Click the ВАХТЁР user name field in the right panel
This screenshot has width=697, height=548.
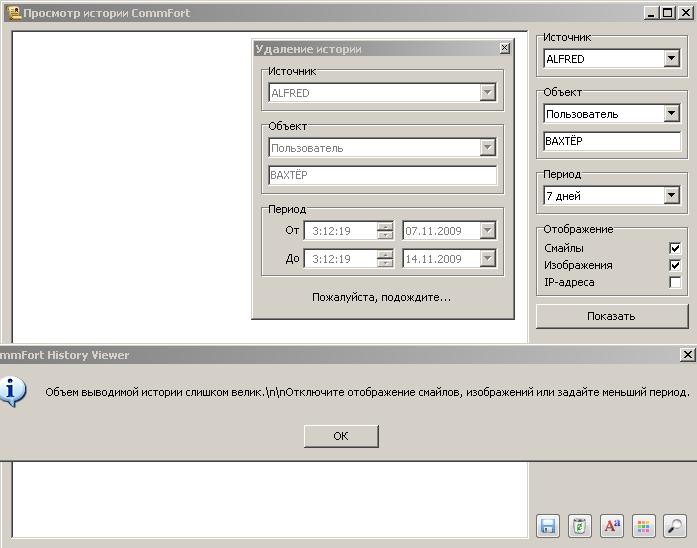coord(611,141)
